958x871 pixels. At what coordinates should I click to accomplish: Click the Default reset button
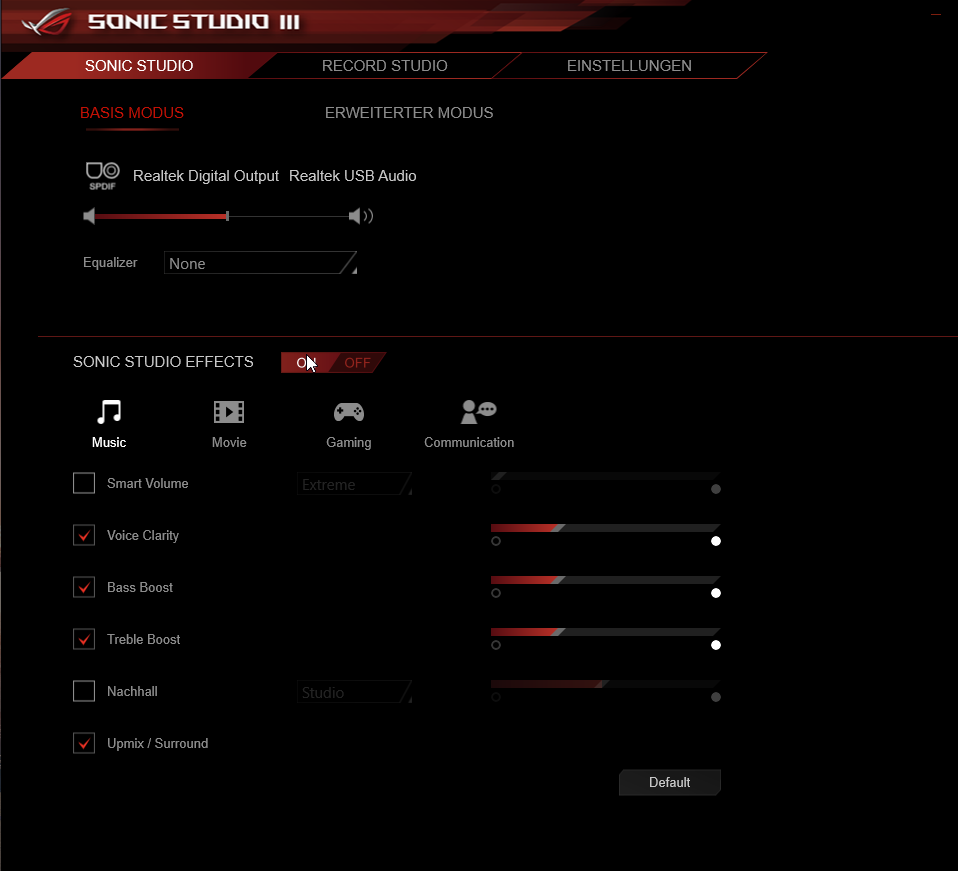point(670,782)
